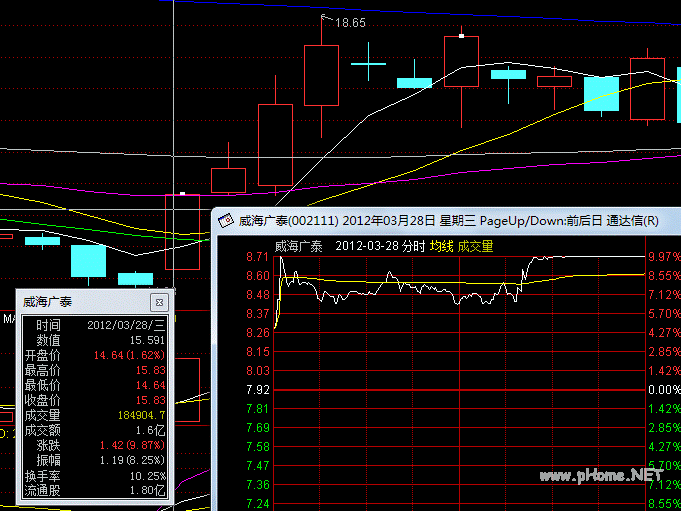Click the 均线 legend label
681x511 pixels.
tap(441, 247)
